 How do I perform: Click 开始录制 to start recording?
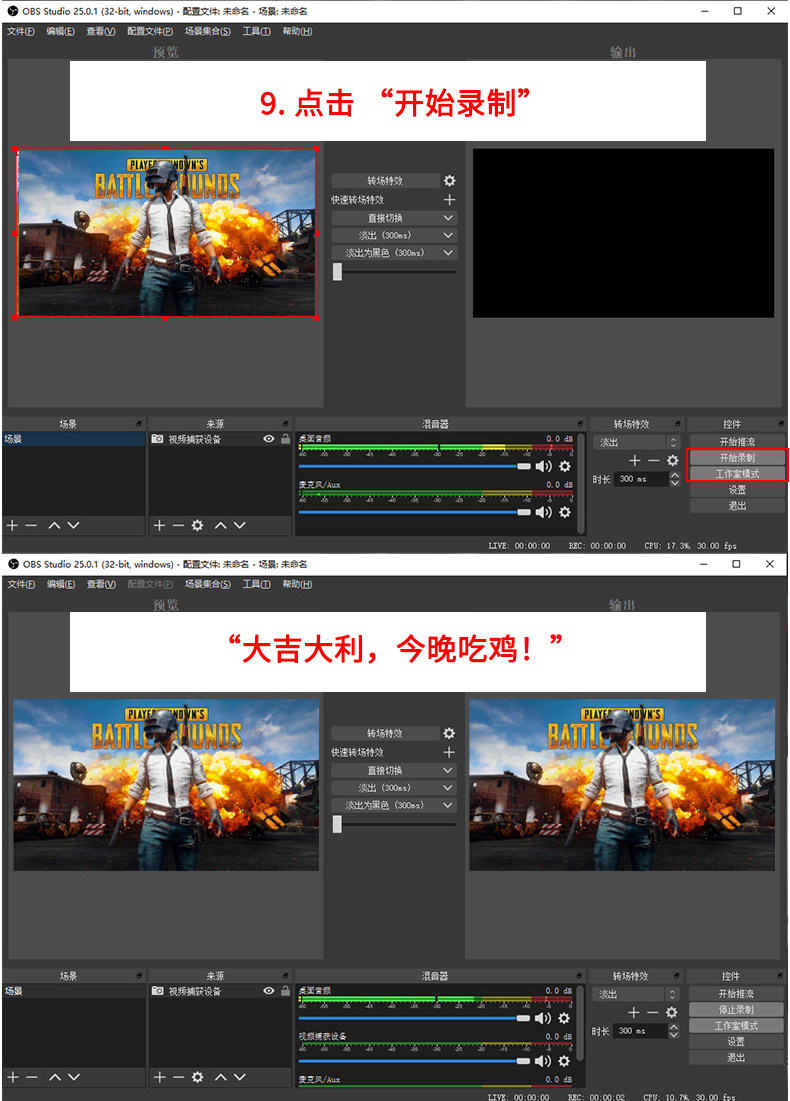tap(737, 458)
